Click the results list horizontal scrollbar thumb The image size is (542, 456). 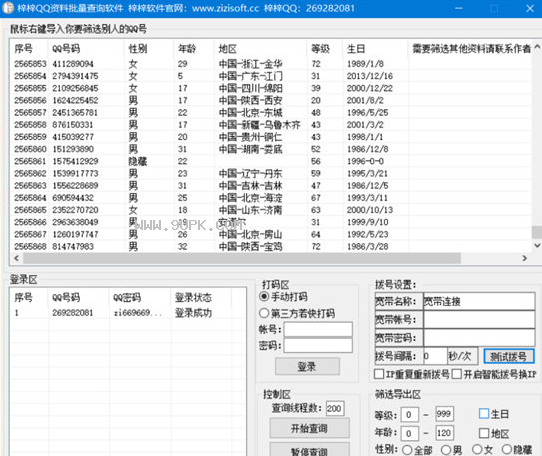[x=242, y=258]
